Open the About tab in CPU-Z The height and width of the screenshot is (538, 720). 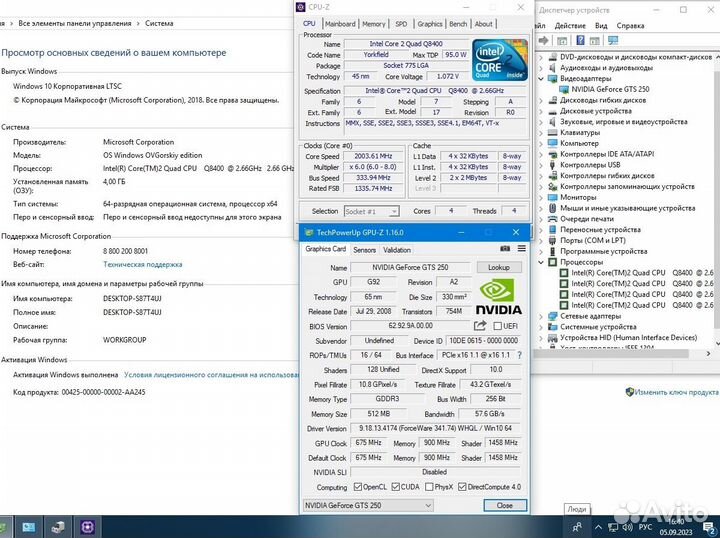[483, 24]
